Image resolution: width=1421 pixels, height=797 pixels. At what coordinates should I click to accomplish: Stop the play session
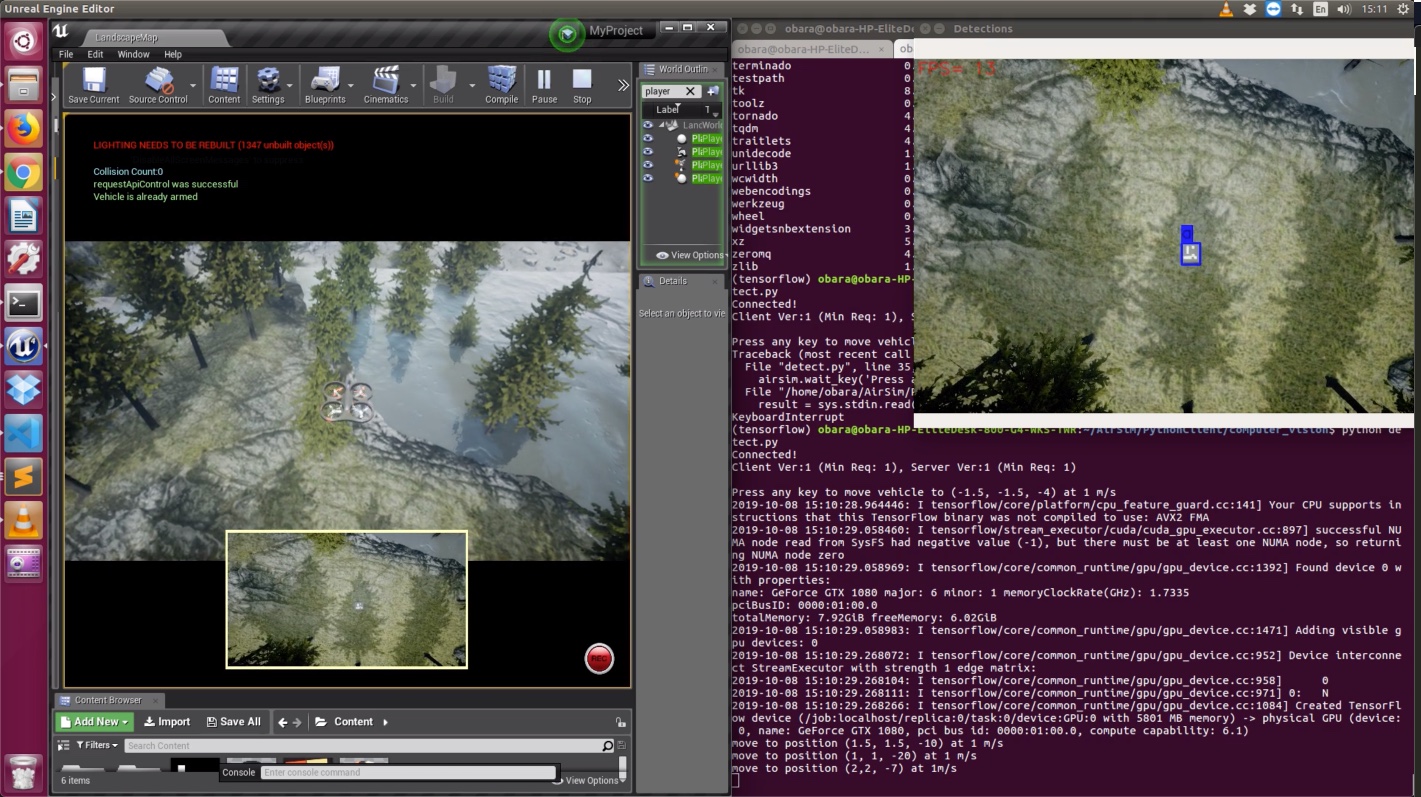tap(582, 86)
